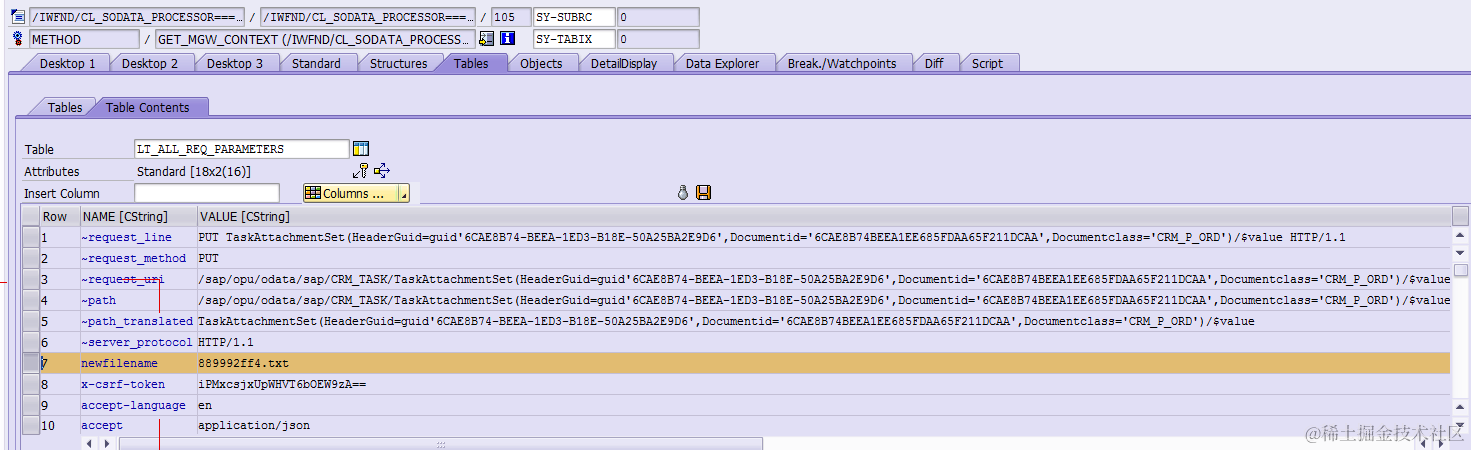Click the value iPMxcsjxUpWHVT6bOEW9zA==
Image resolution: width=1471 pixels, height=450 pixels.
(282, 384)
